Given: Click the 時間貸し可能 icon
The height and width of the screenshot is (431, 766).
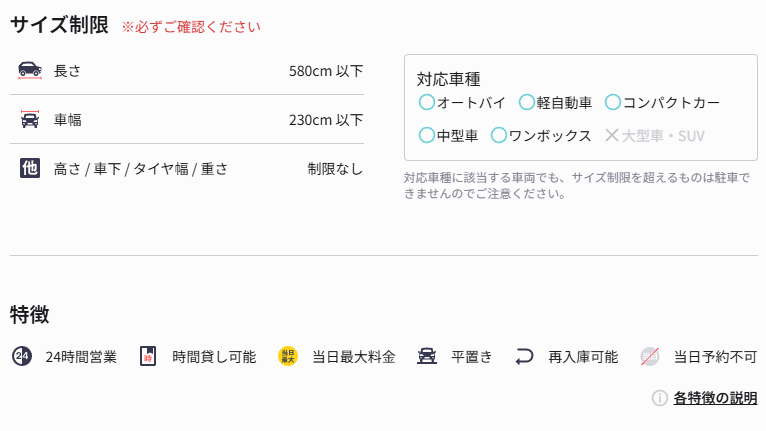Looking at the screenshot, I should 148,356.
